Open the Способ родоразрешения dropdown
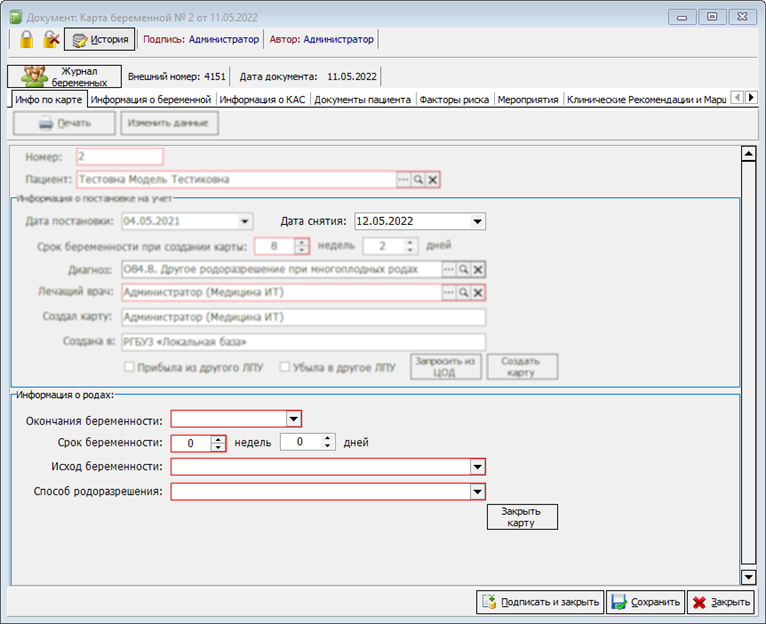 coord(477,492)
